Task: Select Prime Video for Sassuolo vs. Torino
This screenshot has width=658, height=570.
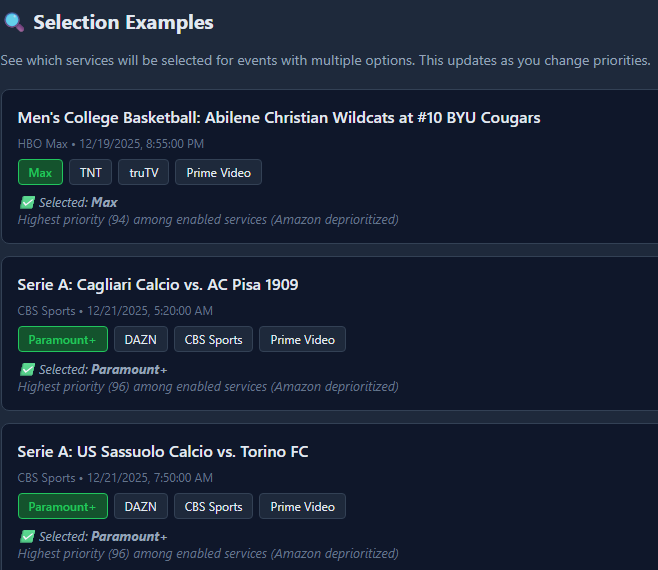Action: click(x=302, y=506)
